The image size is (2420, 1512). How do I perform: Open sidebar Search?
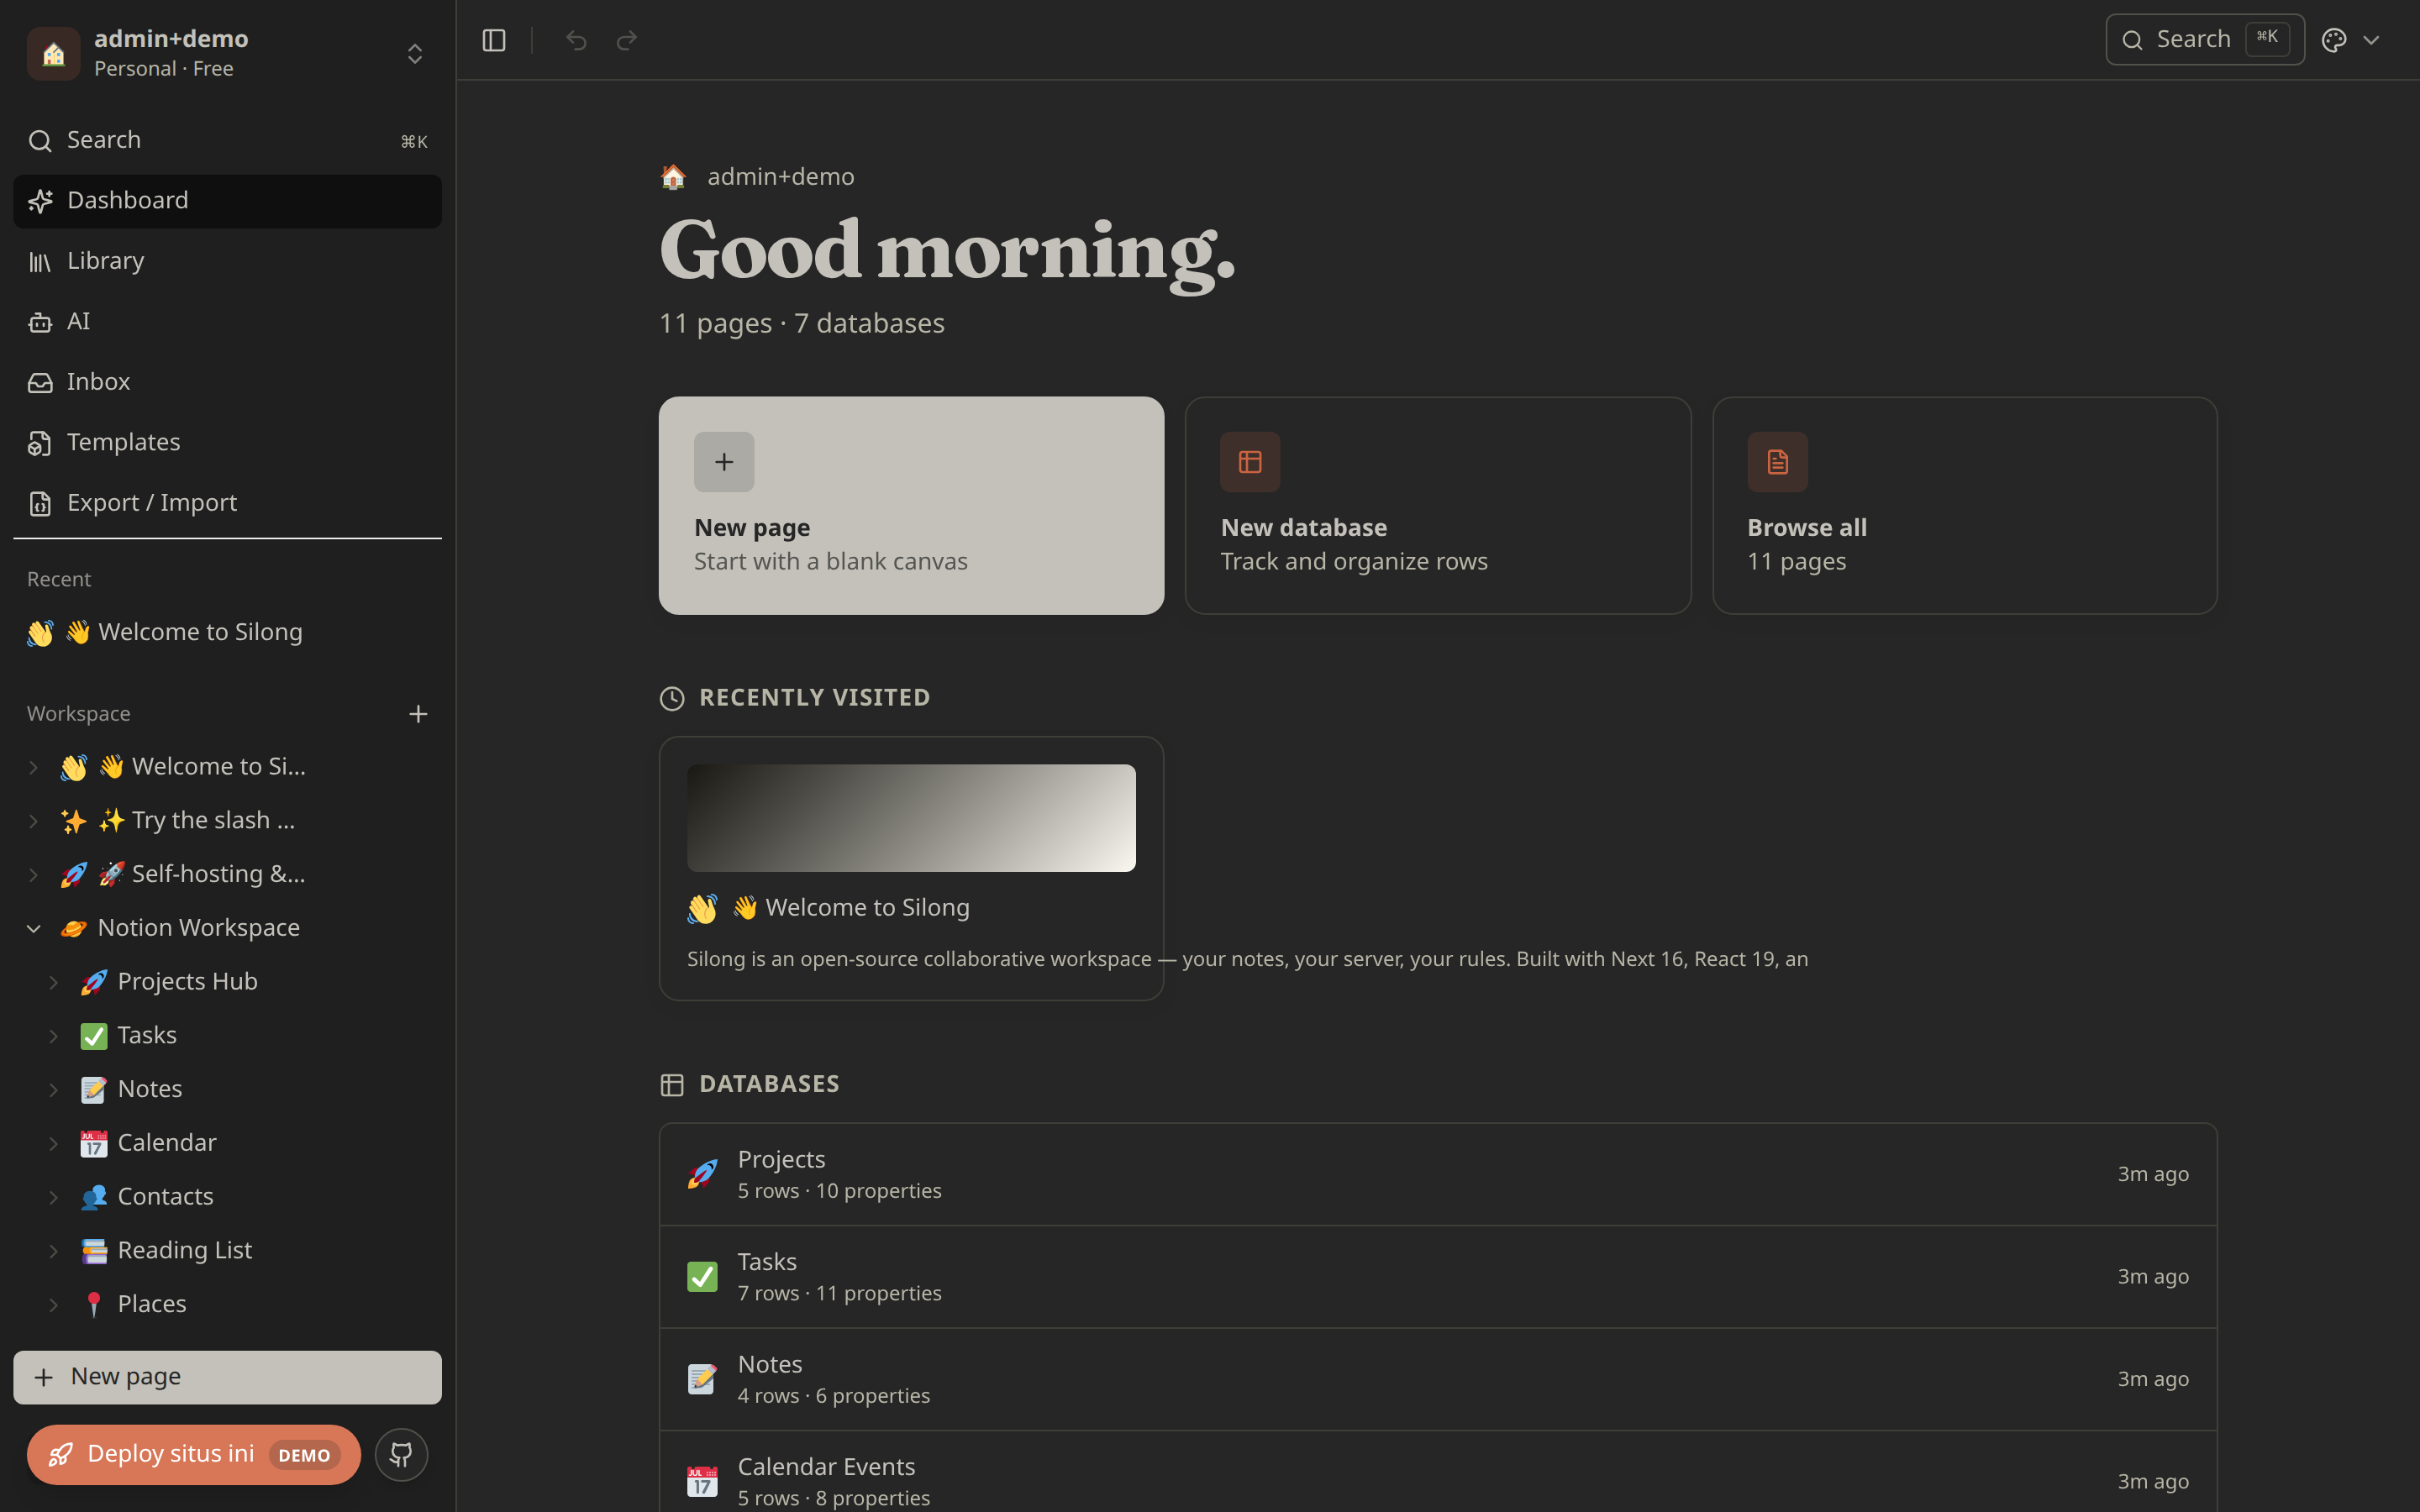[228, 141]
